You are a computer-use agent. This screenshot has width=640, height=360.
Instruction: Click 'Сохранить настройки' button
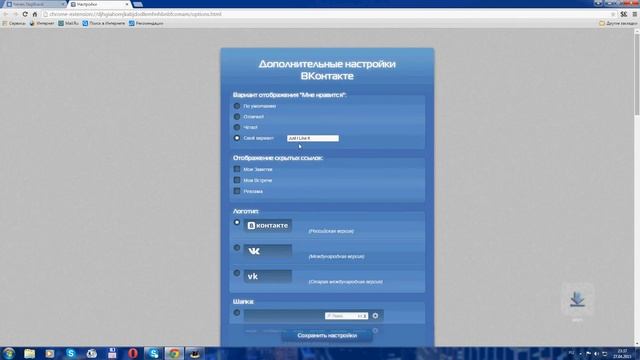pyautogui.click(x=327, y=336)
